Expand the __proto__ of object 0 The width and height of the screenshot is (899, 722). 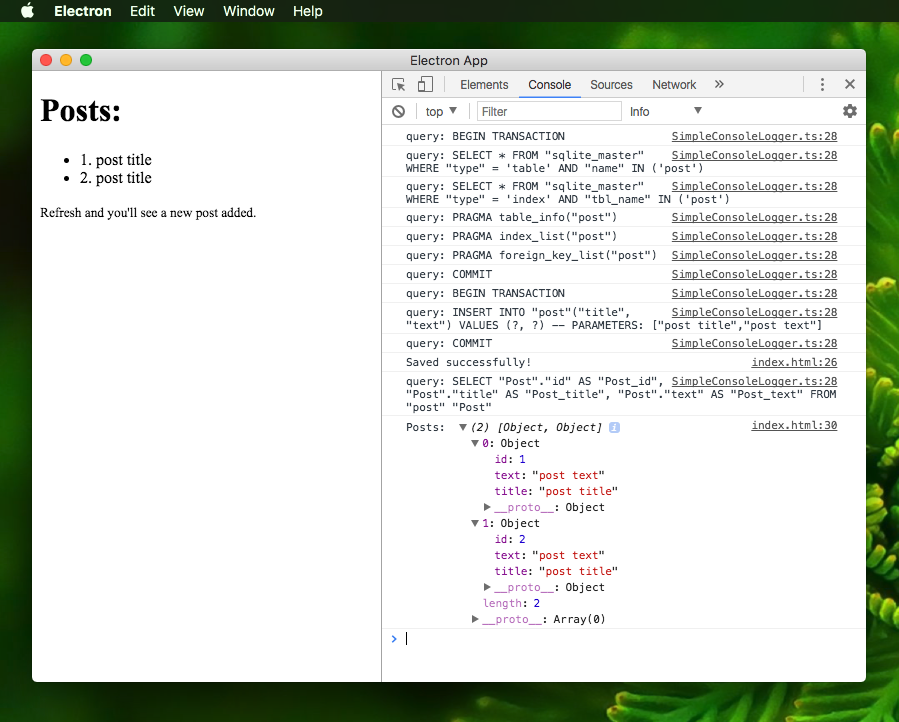click(x=487, y=507)
